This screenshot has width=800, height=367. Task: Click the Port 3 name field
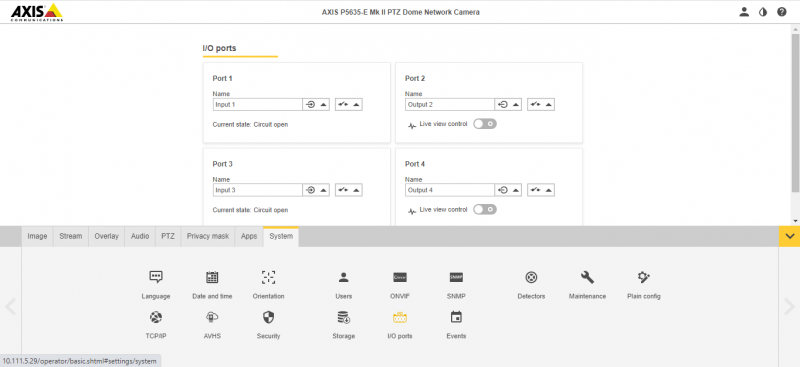click(258, 190)
